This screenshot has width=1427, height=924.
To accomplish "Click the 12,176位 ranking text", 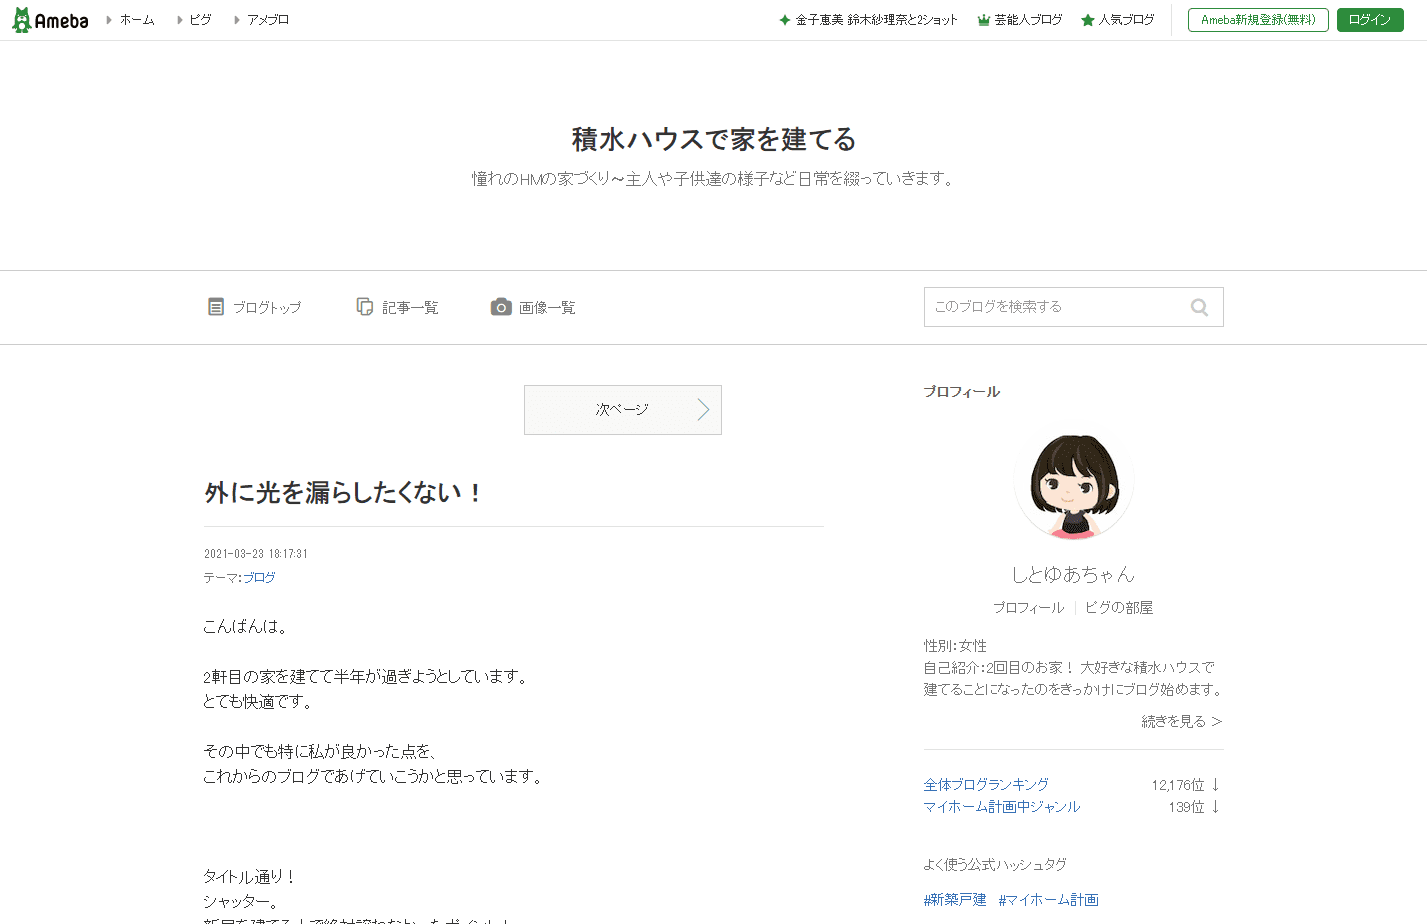I will 1178,785.
